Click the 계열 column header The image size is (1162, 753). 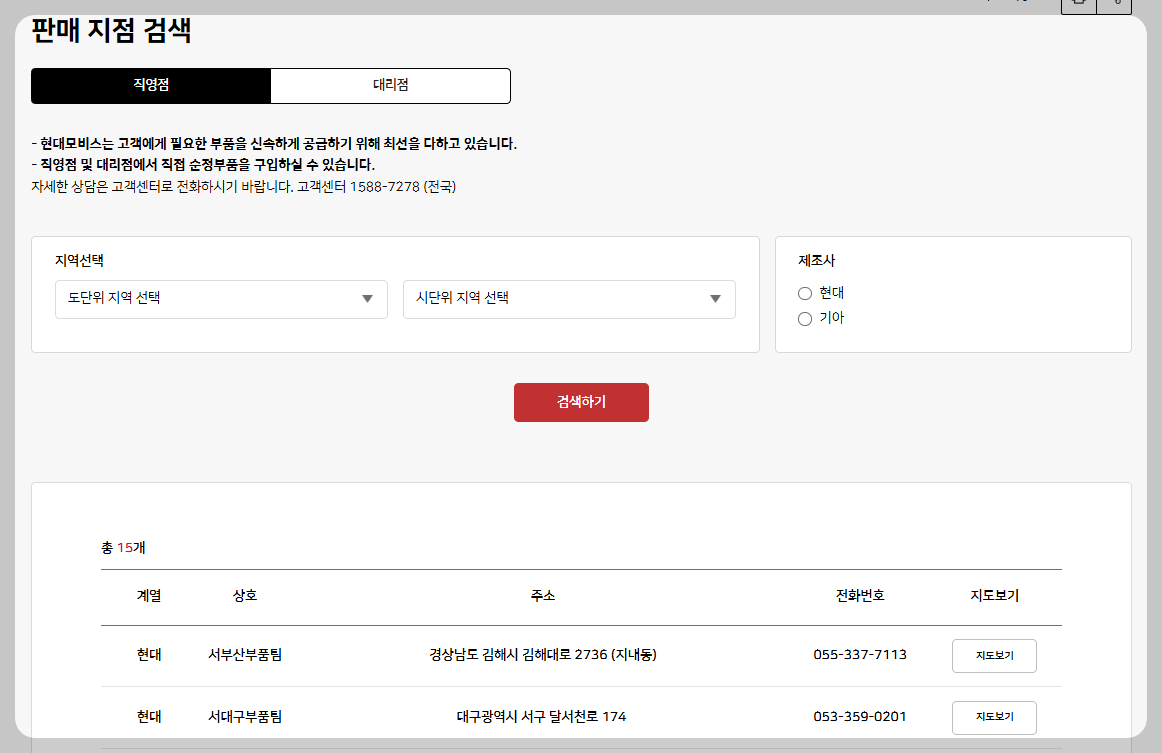149,596
